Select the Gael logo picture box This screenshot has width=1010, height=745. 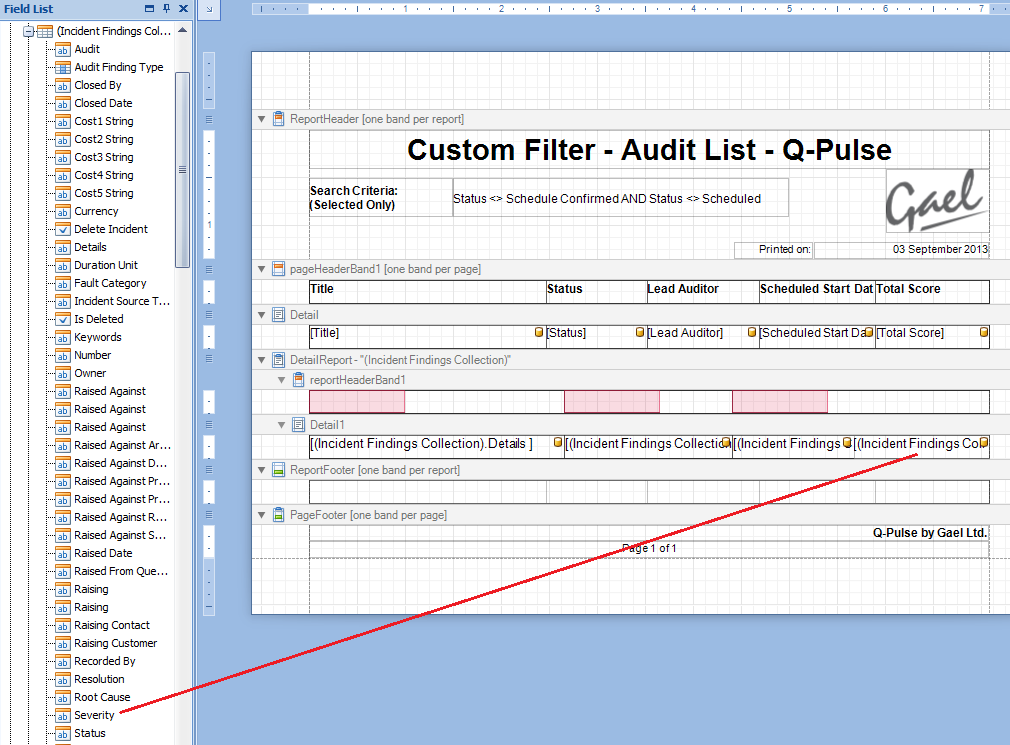coord(937,201)
